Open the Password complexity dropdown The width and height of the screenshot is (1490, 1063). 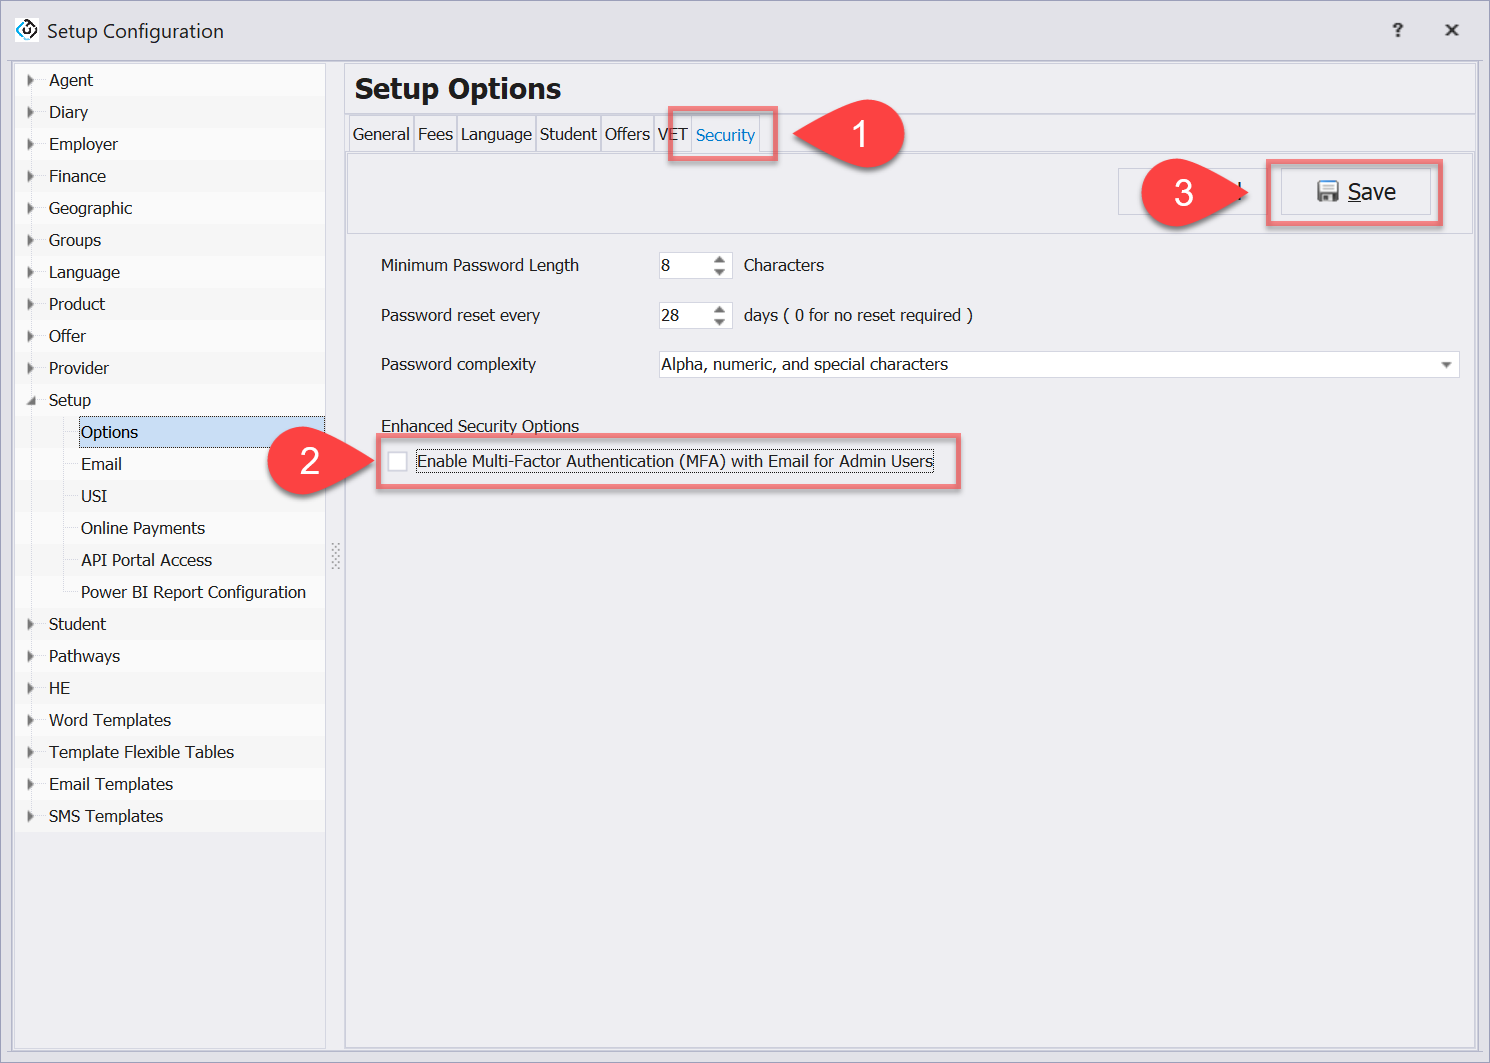point(1446,365)
